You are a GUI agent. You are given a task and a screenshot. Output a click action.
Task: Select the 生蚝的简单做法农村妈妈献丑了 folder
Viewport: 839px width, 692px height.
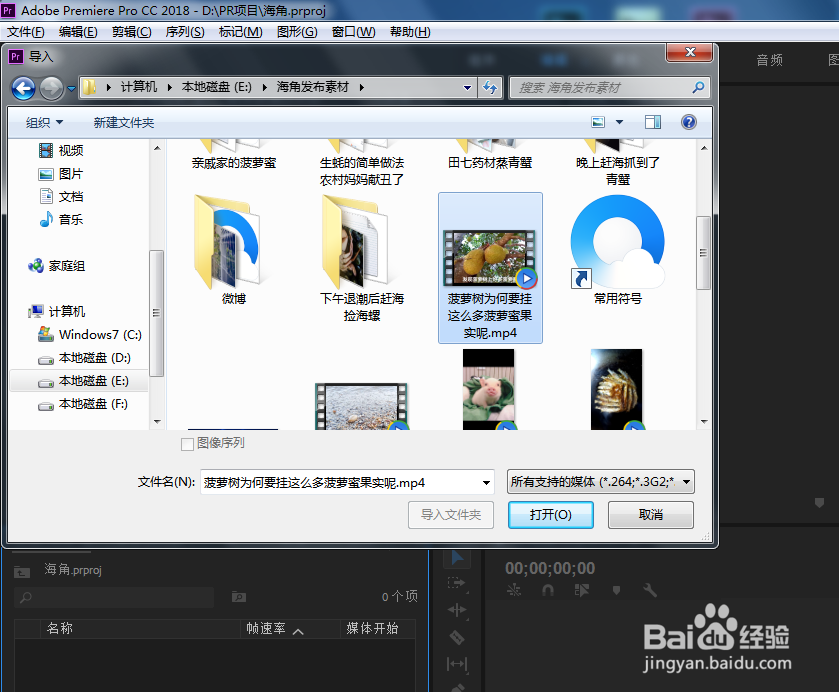pos(362,163)
